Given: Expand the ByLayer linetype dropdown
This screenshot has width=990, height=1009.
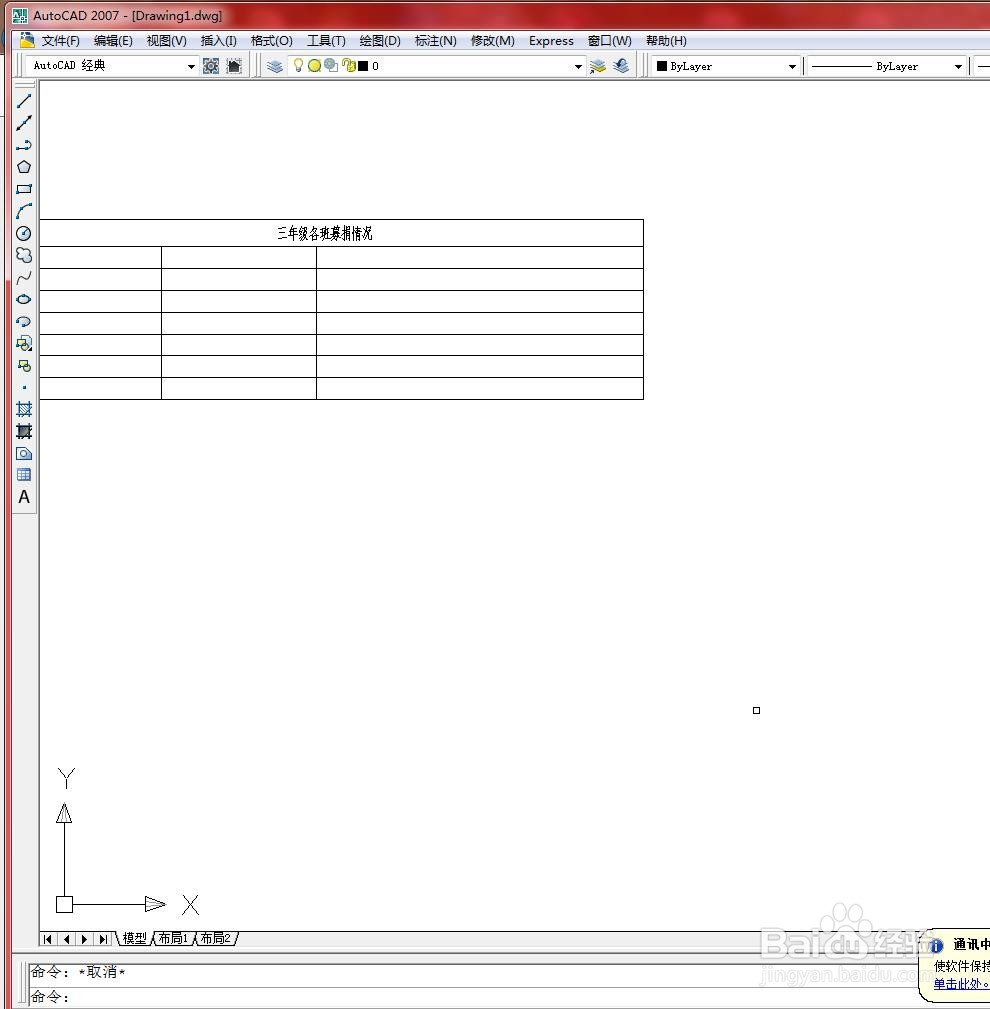Looking at the screenshot, I should point(958,66).
